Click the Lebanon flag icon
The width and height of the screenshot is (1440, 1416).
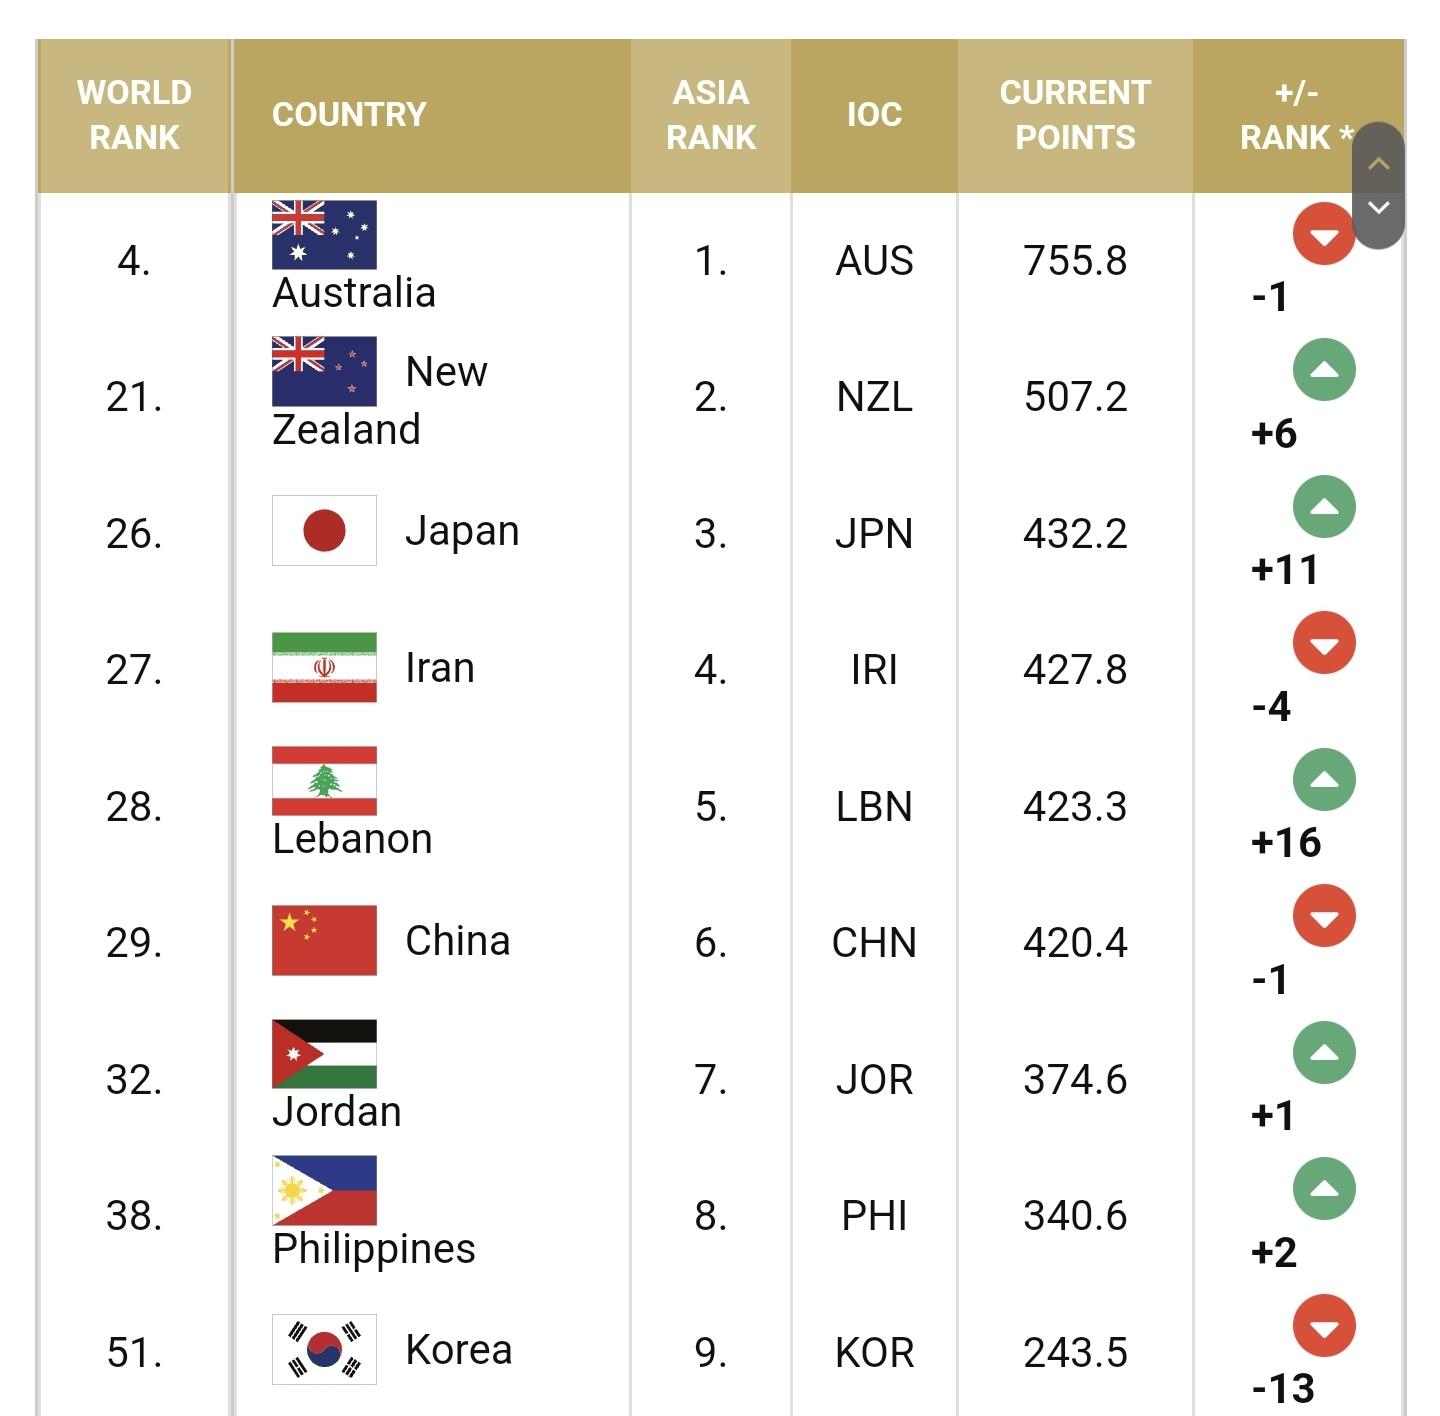tap(324, 781)
